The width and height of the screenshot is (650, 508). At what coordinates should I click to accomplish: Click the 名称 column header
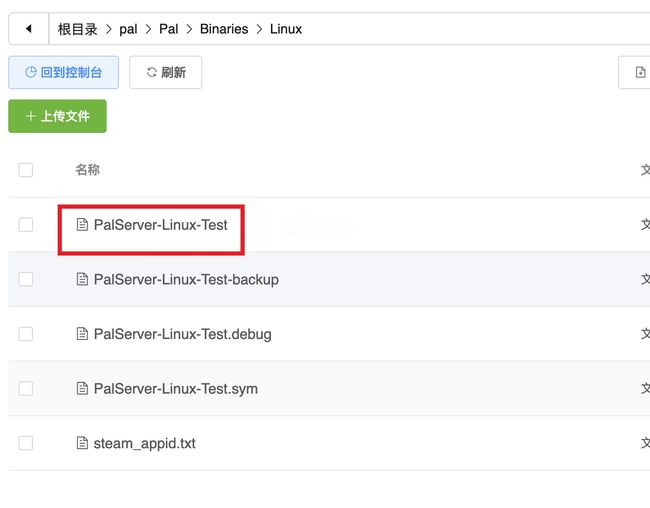[87, 170]
